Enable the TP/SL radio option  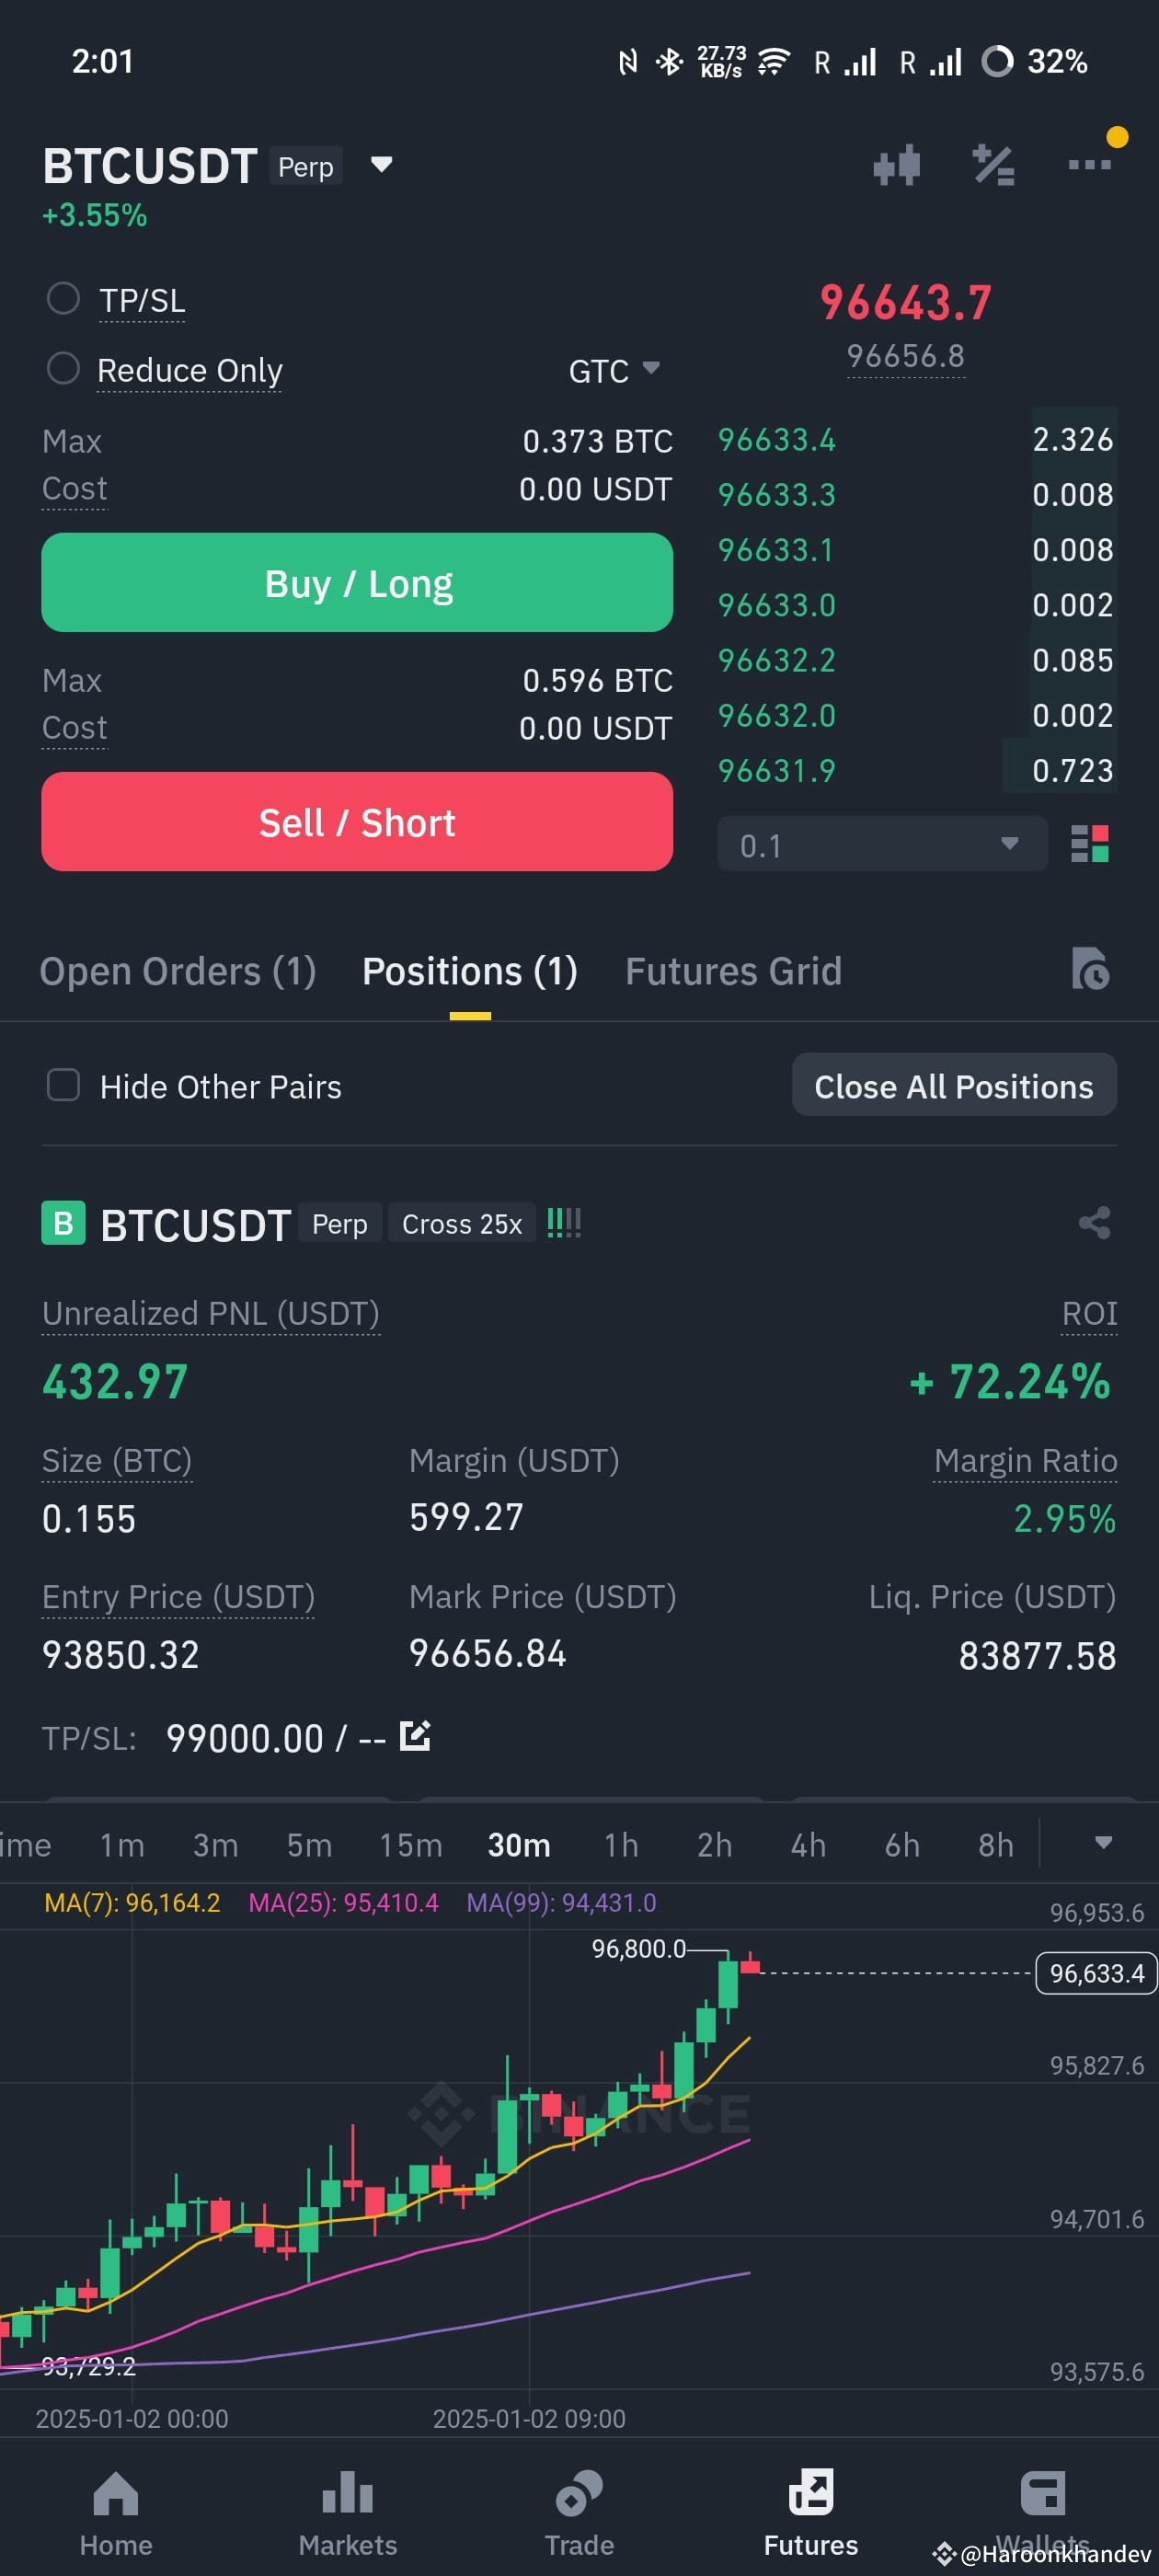[x=63, y=298]
